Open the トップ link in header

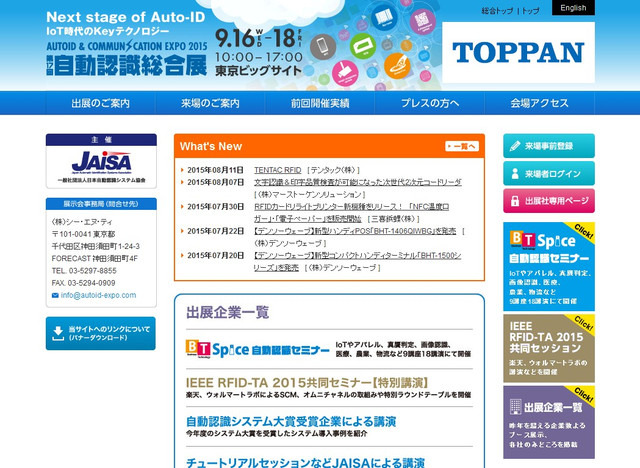531,11
